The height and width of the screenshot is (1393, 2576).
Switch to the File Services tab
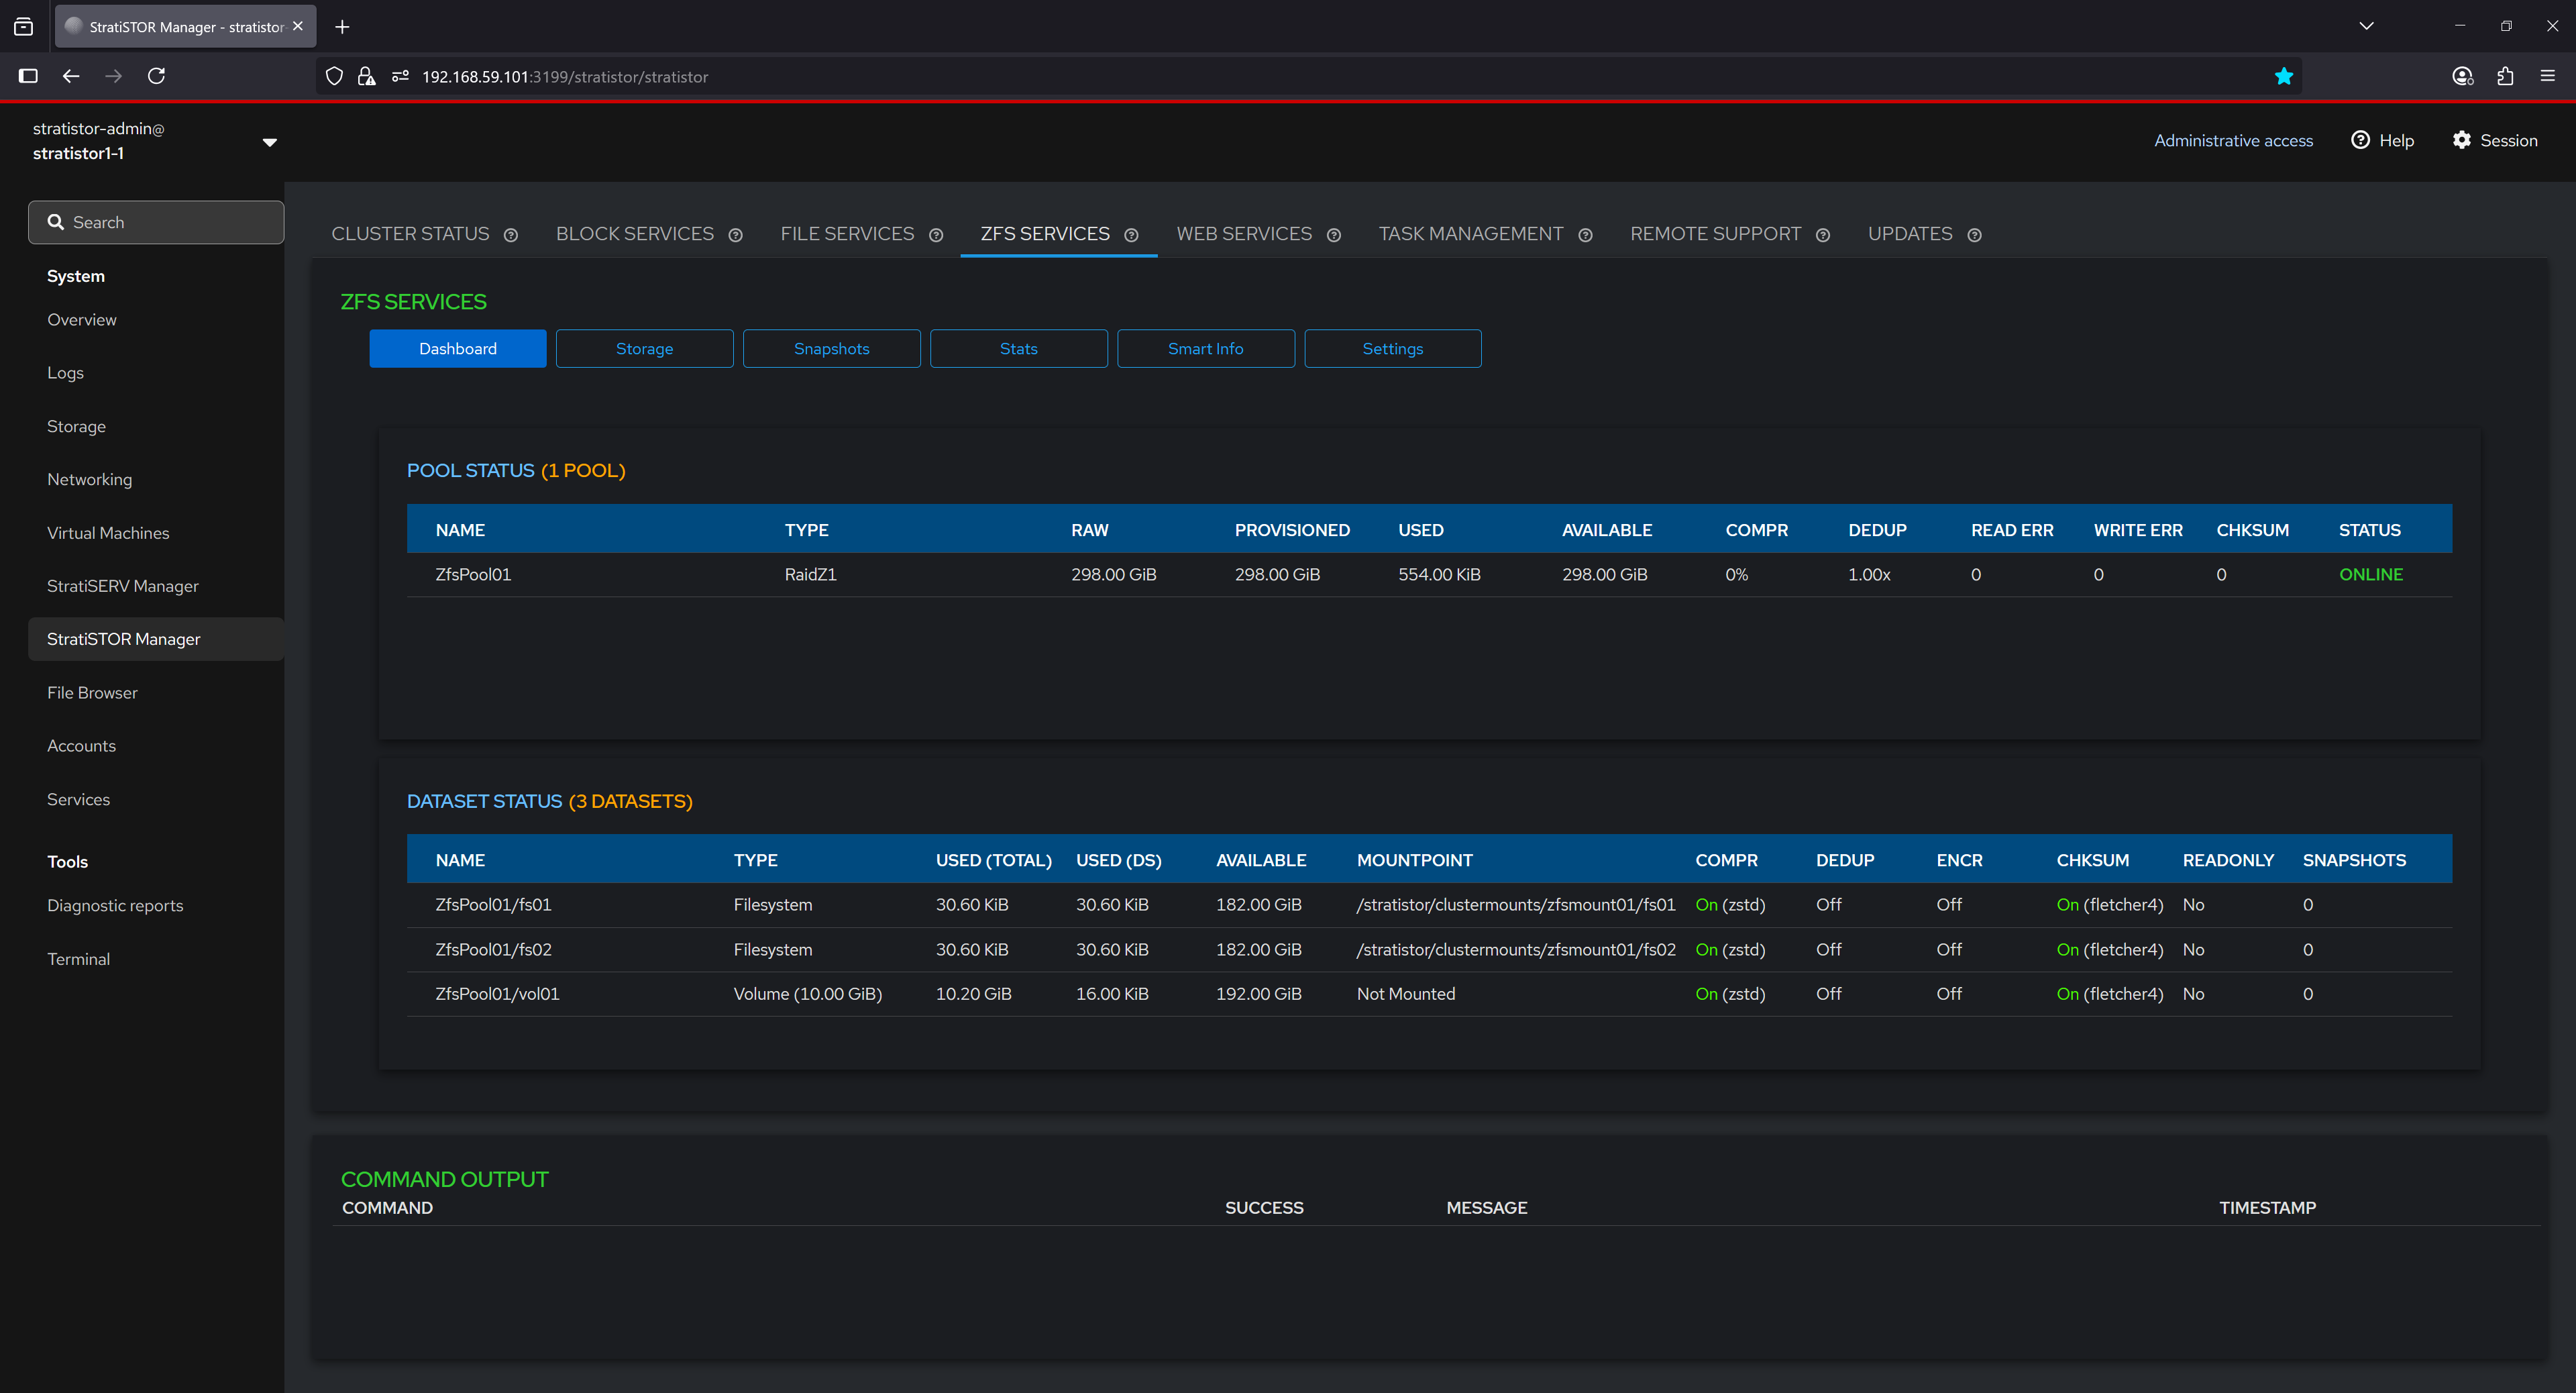coord(846,233)
